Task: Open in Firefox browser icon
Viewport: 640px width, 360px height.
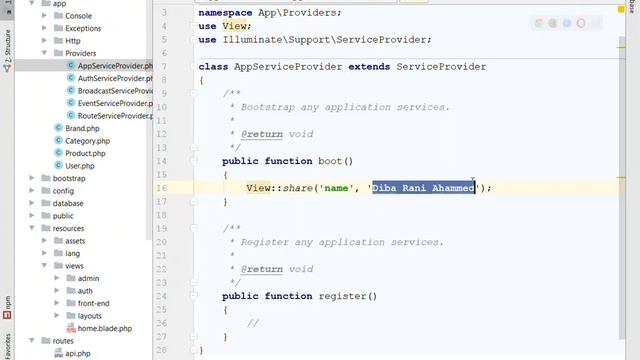Action: click(x=553, y=24)
